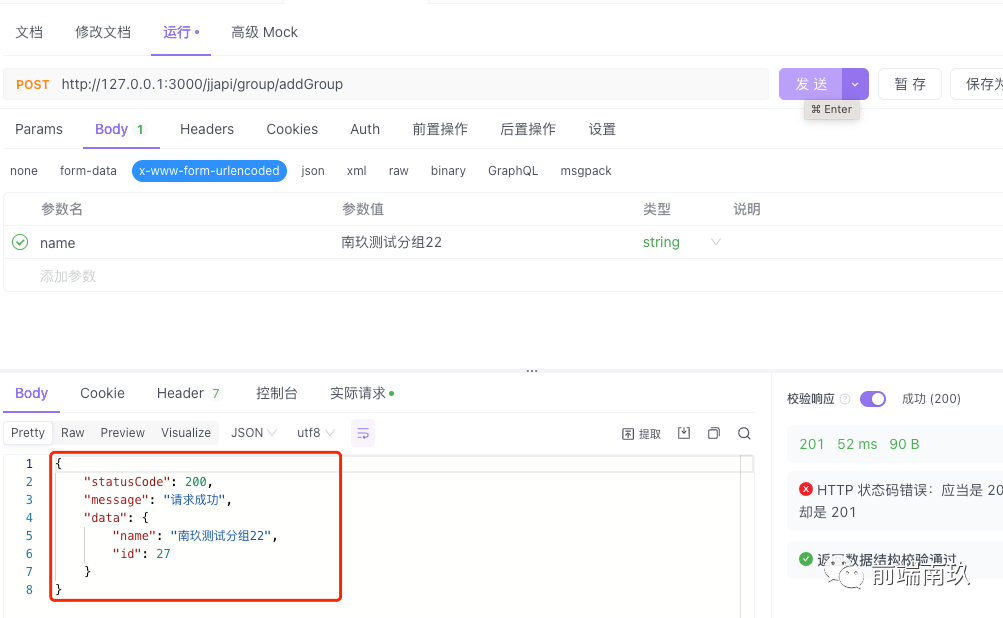Download the response body via save icon
1003x618 pixels.
(684, 433)
